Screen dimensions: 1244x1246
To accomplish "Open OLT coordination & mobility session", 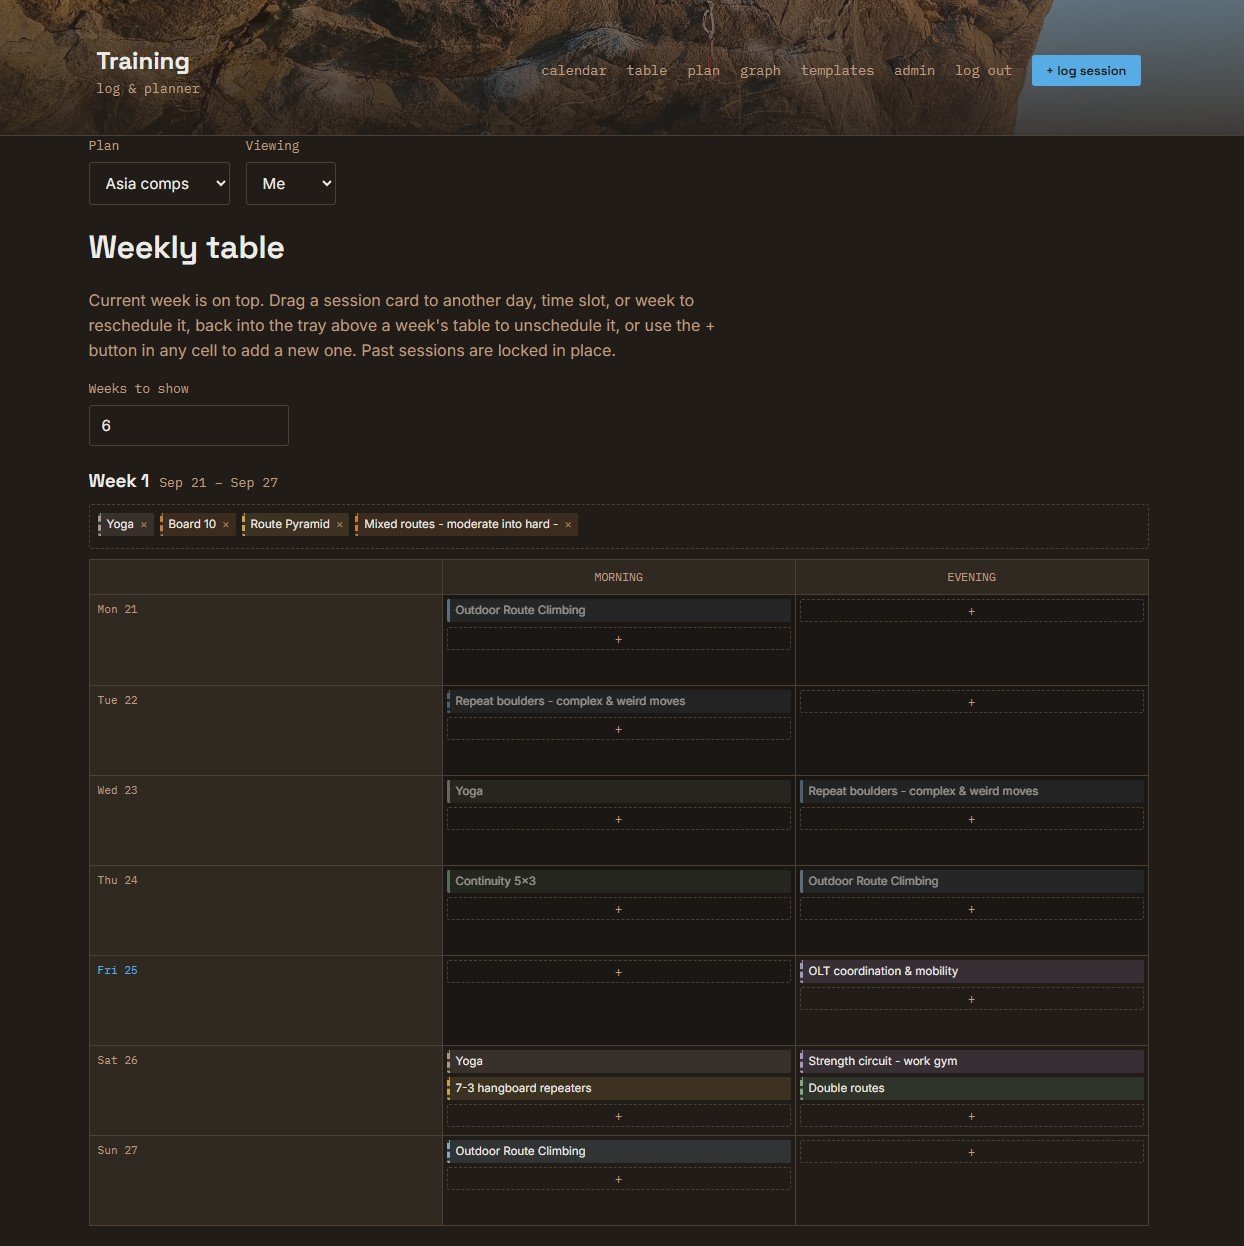I will point(971,971).
